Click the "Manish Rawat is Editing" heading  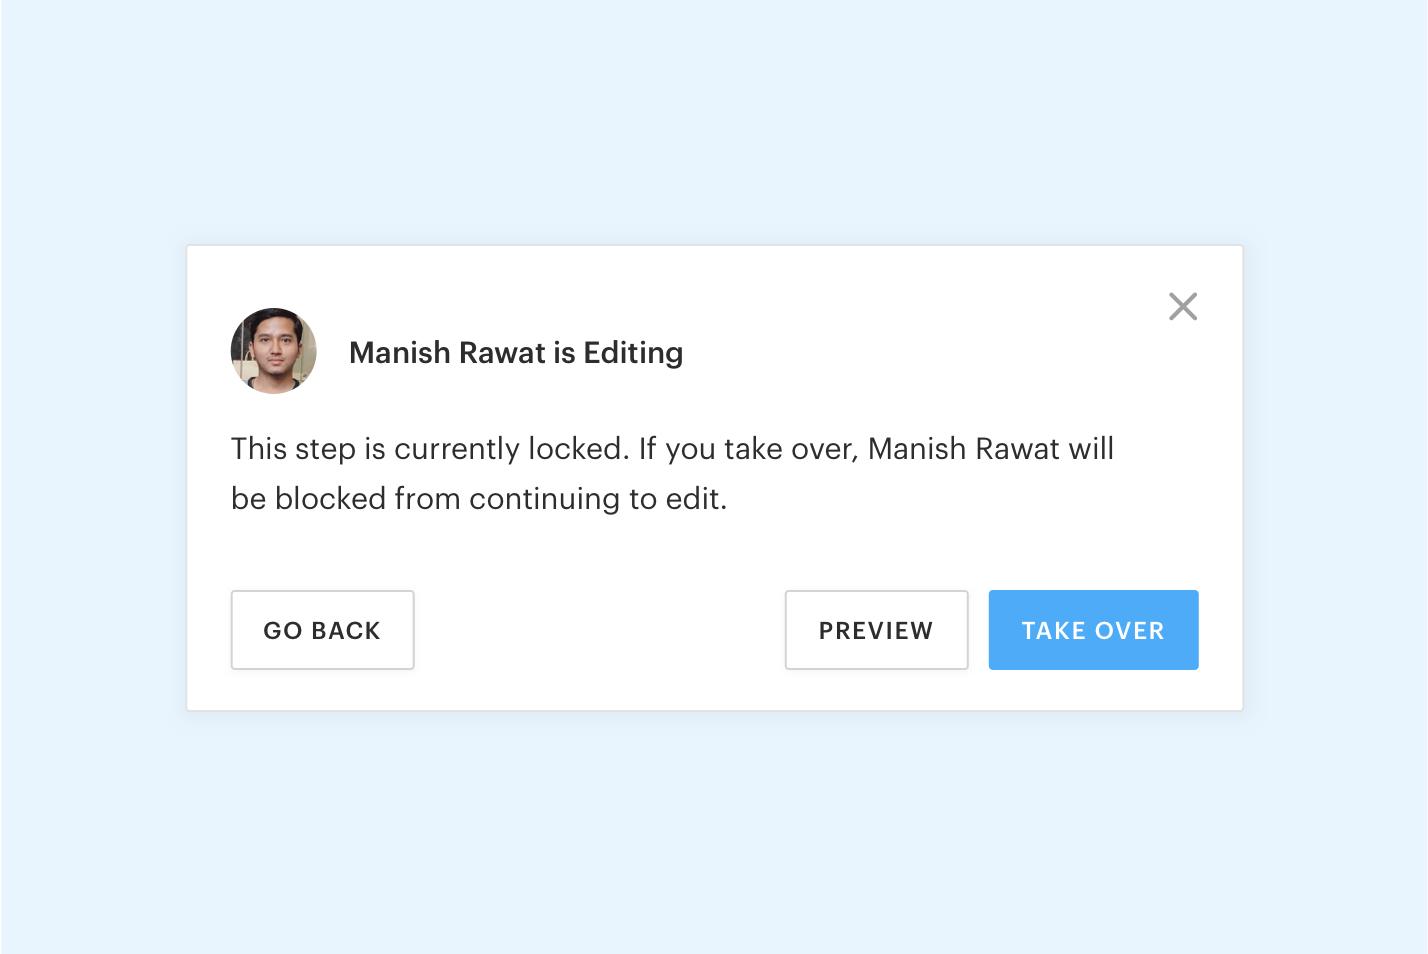(x=515, y=353)
